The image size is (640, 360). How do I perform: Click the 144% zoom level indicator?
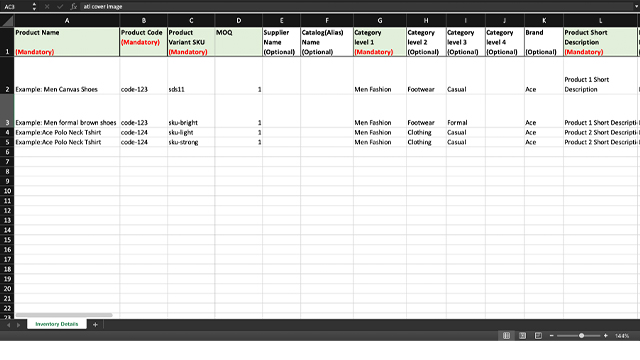click(x=622, y=336)
